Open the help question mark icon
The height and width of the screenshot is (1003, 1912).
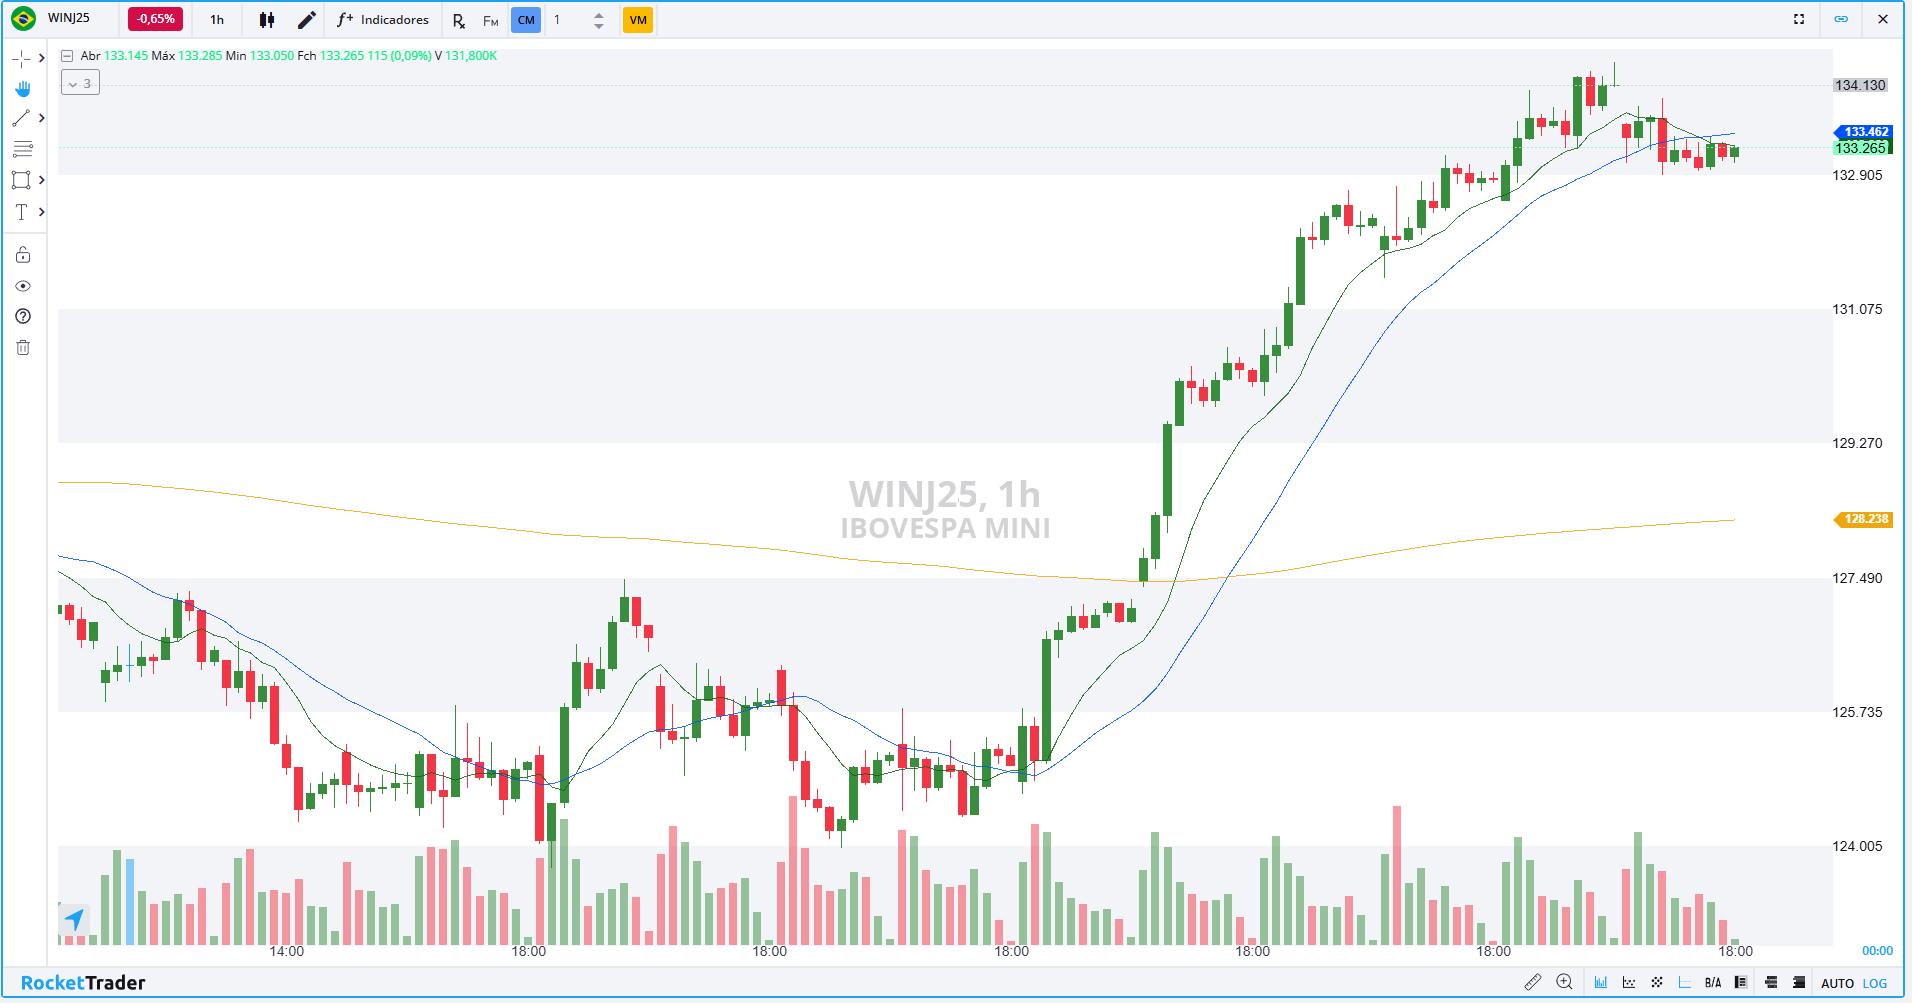[23, 316]
